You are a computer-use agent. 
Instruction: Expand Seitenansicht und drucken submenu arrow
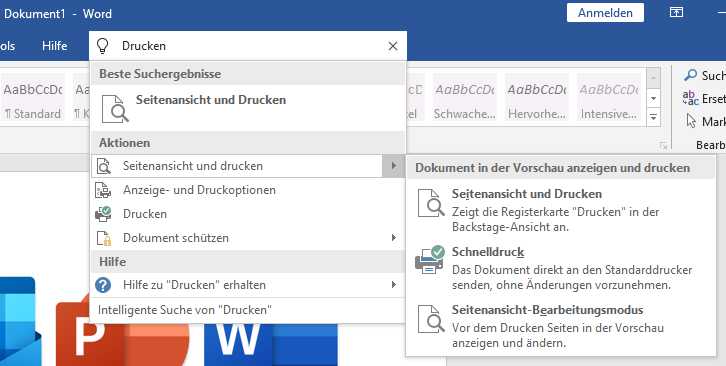pyautogui.click(x=394, y=166)
